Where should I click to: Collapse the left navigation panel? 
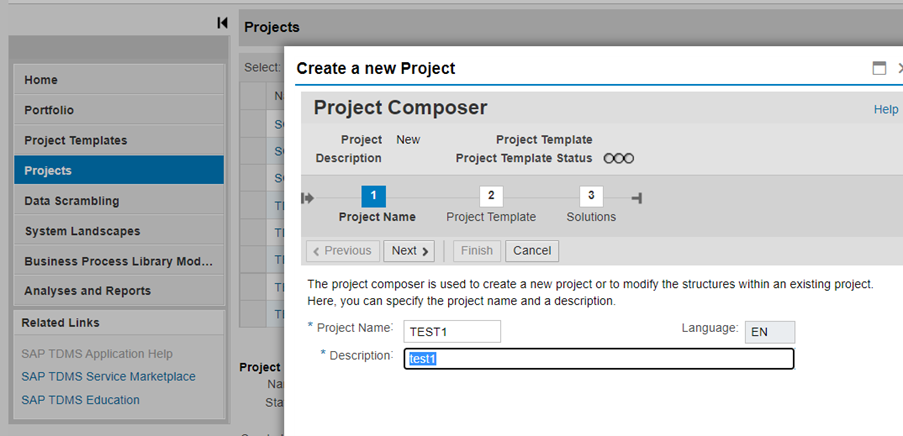[x=222, y=23]
